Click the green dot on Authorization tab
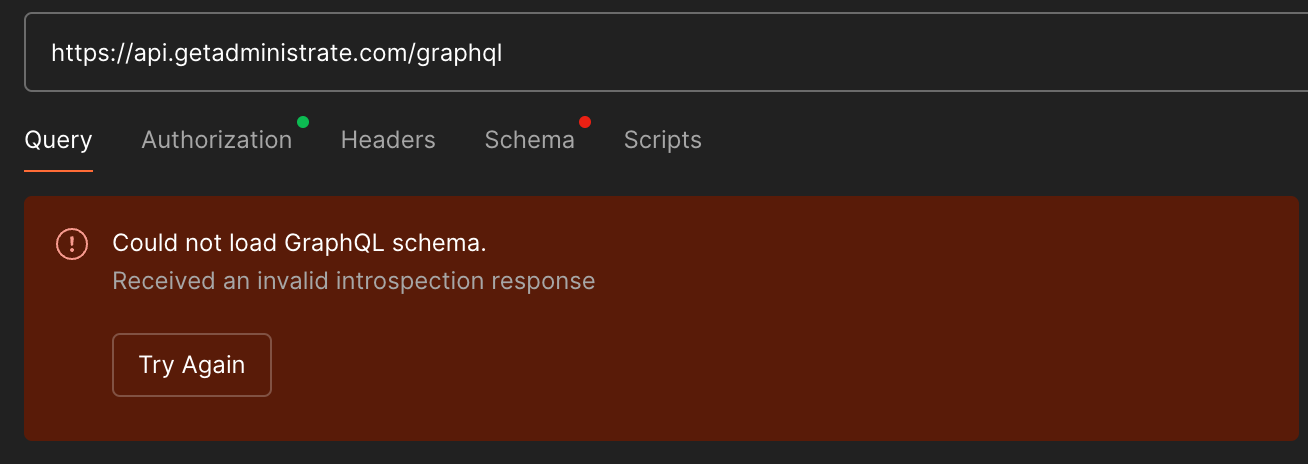1308x464 pixels. pos(303,122)
